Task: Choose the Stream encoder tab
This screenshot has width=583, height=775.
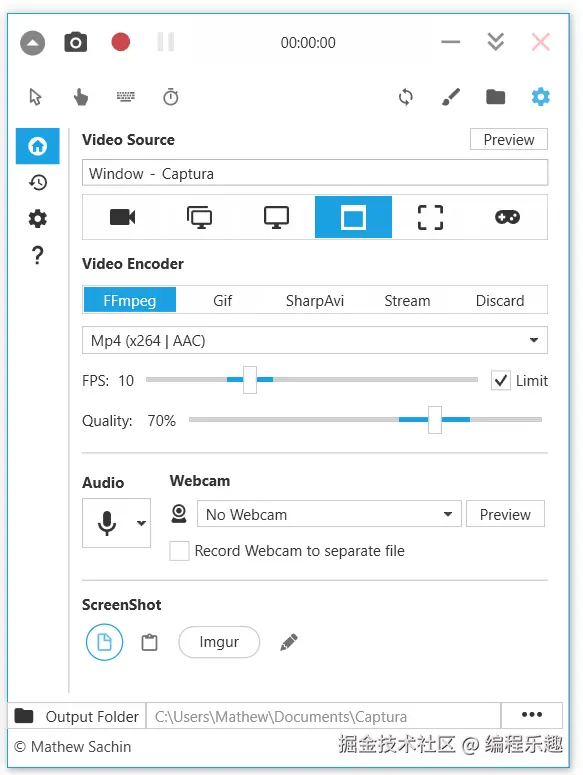Action: coord(407,300)
